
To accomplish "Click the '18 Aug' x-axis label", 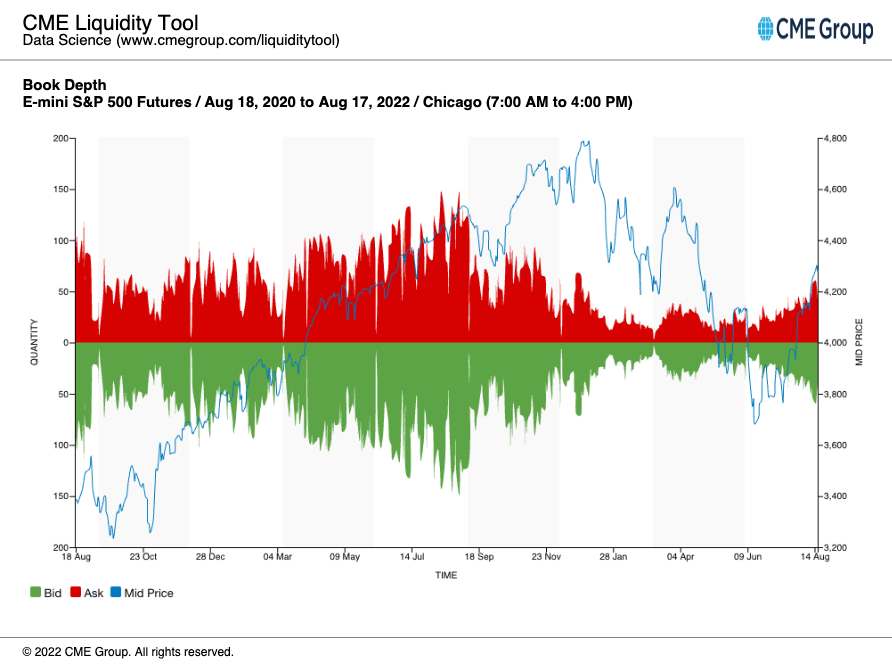I will tap(76, 557).
